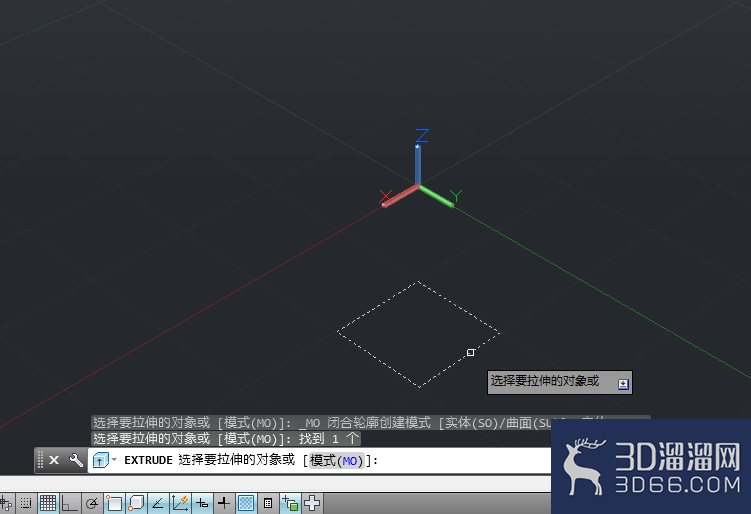The width and height of the screenshot is (751, 514).
Task: Select the dashed rectangle outline
Action: coord(458,360)
